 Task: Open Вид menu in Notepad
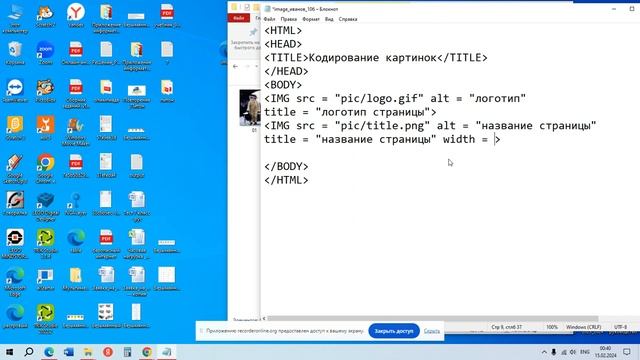(329, 19)
